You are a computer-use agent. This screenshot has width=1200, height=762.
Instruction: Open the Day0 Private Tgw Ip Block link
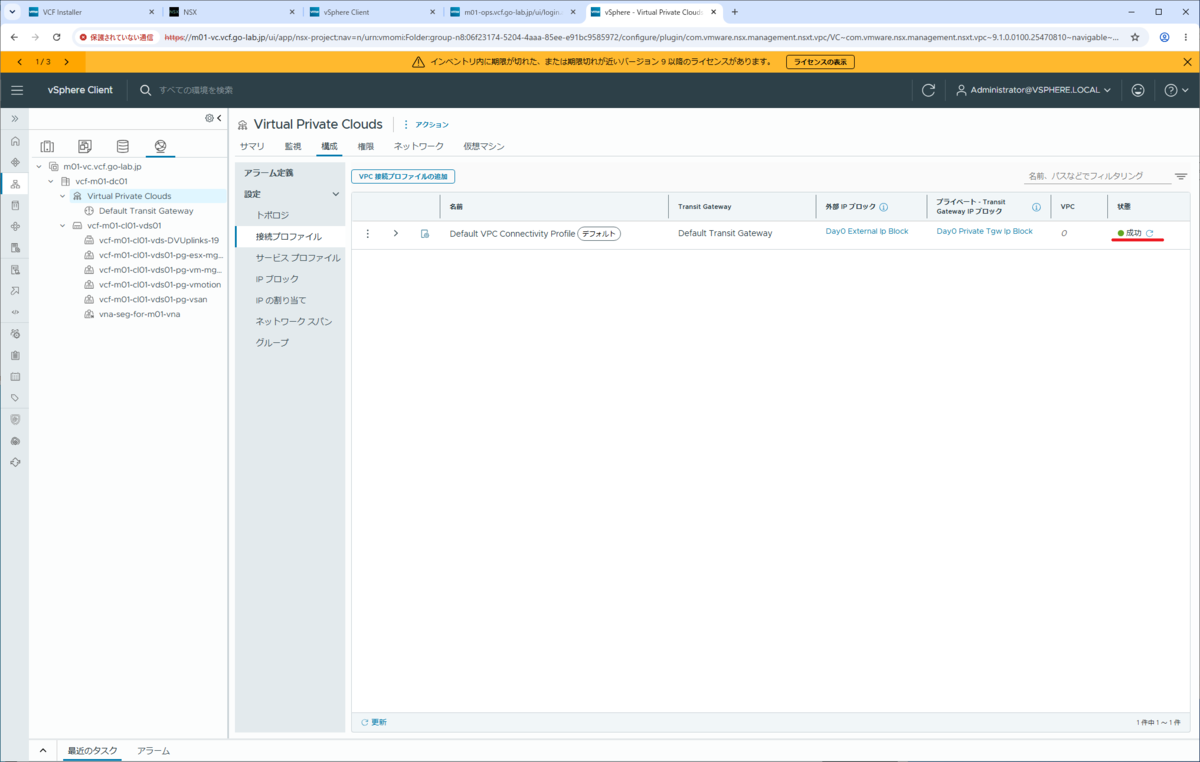pos(985,231)
